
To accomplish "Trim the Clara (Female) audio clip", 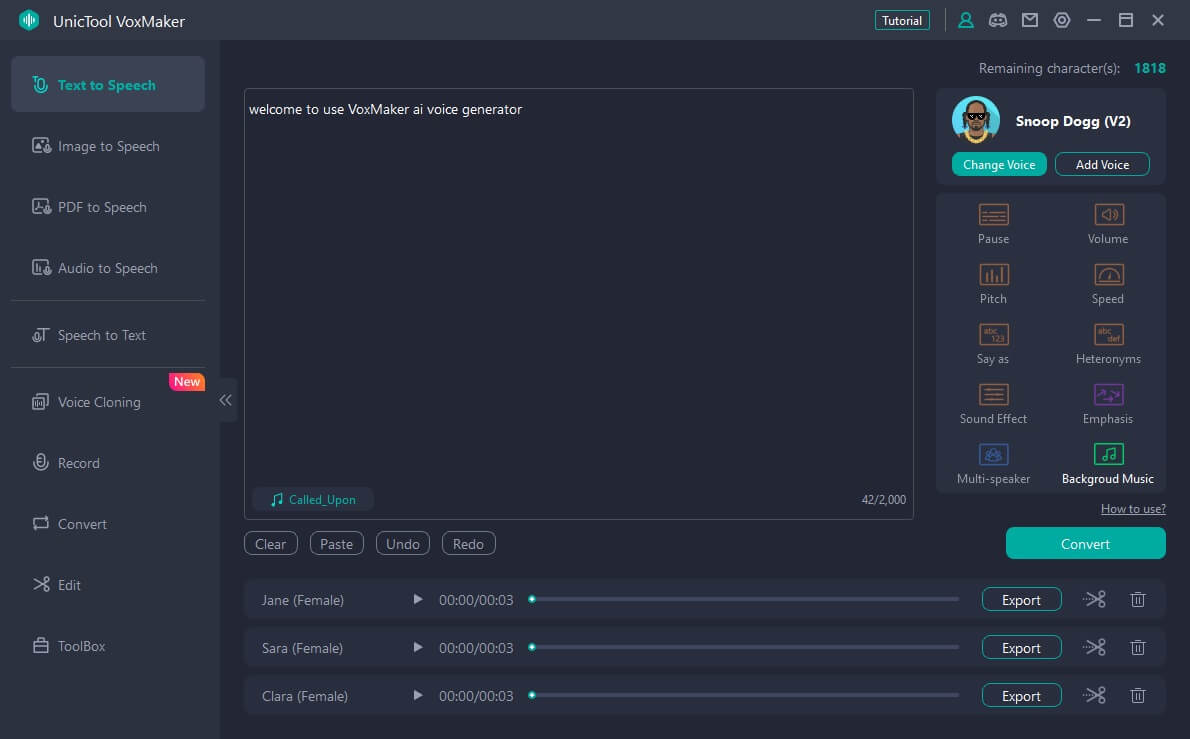I will [x=1094, y=695].
